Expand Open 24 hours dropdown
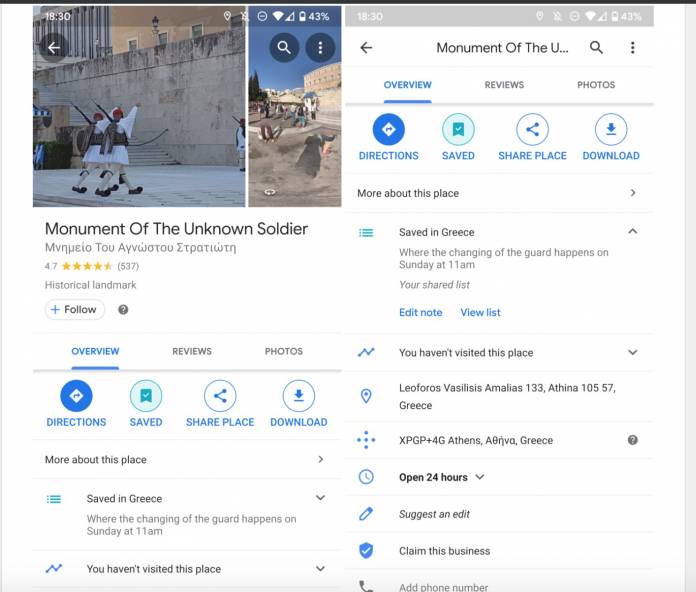The height and width of the screenshot is (592, 696). pos(480,477)
